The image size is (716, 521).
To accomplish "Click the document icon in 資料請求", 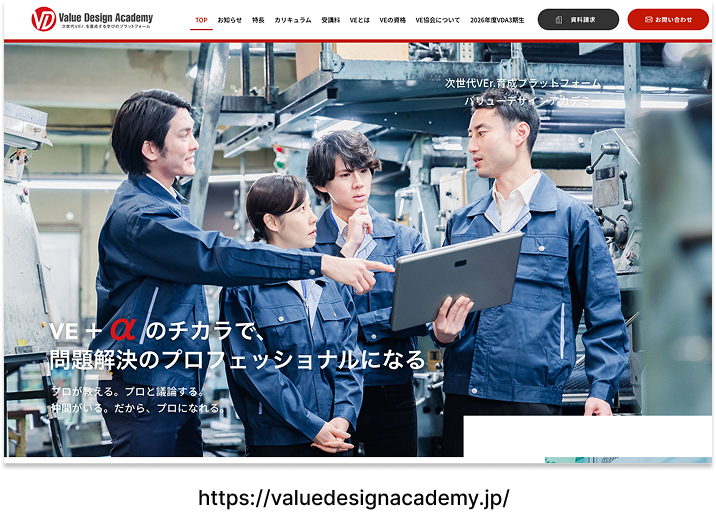I will 559,20.
